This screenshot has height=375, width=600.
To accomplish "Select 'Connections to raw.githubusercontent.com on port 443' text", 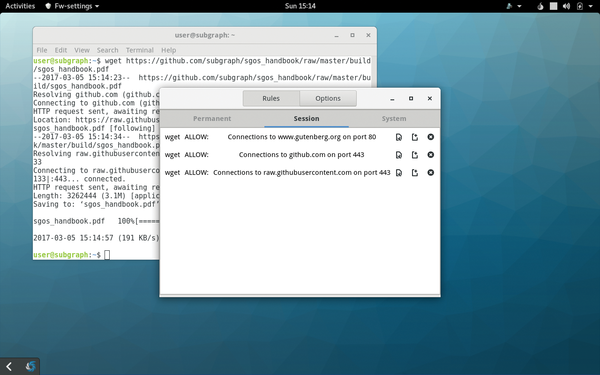I will (x=302, y=173).
